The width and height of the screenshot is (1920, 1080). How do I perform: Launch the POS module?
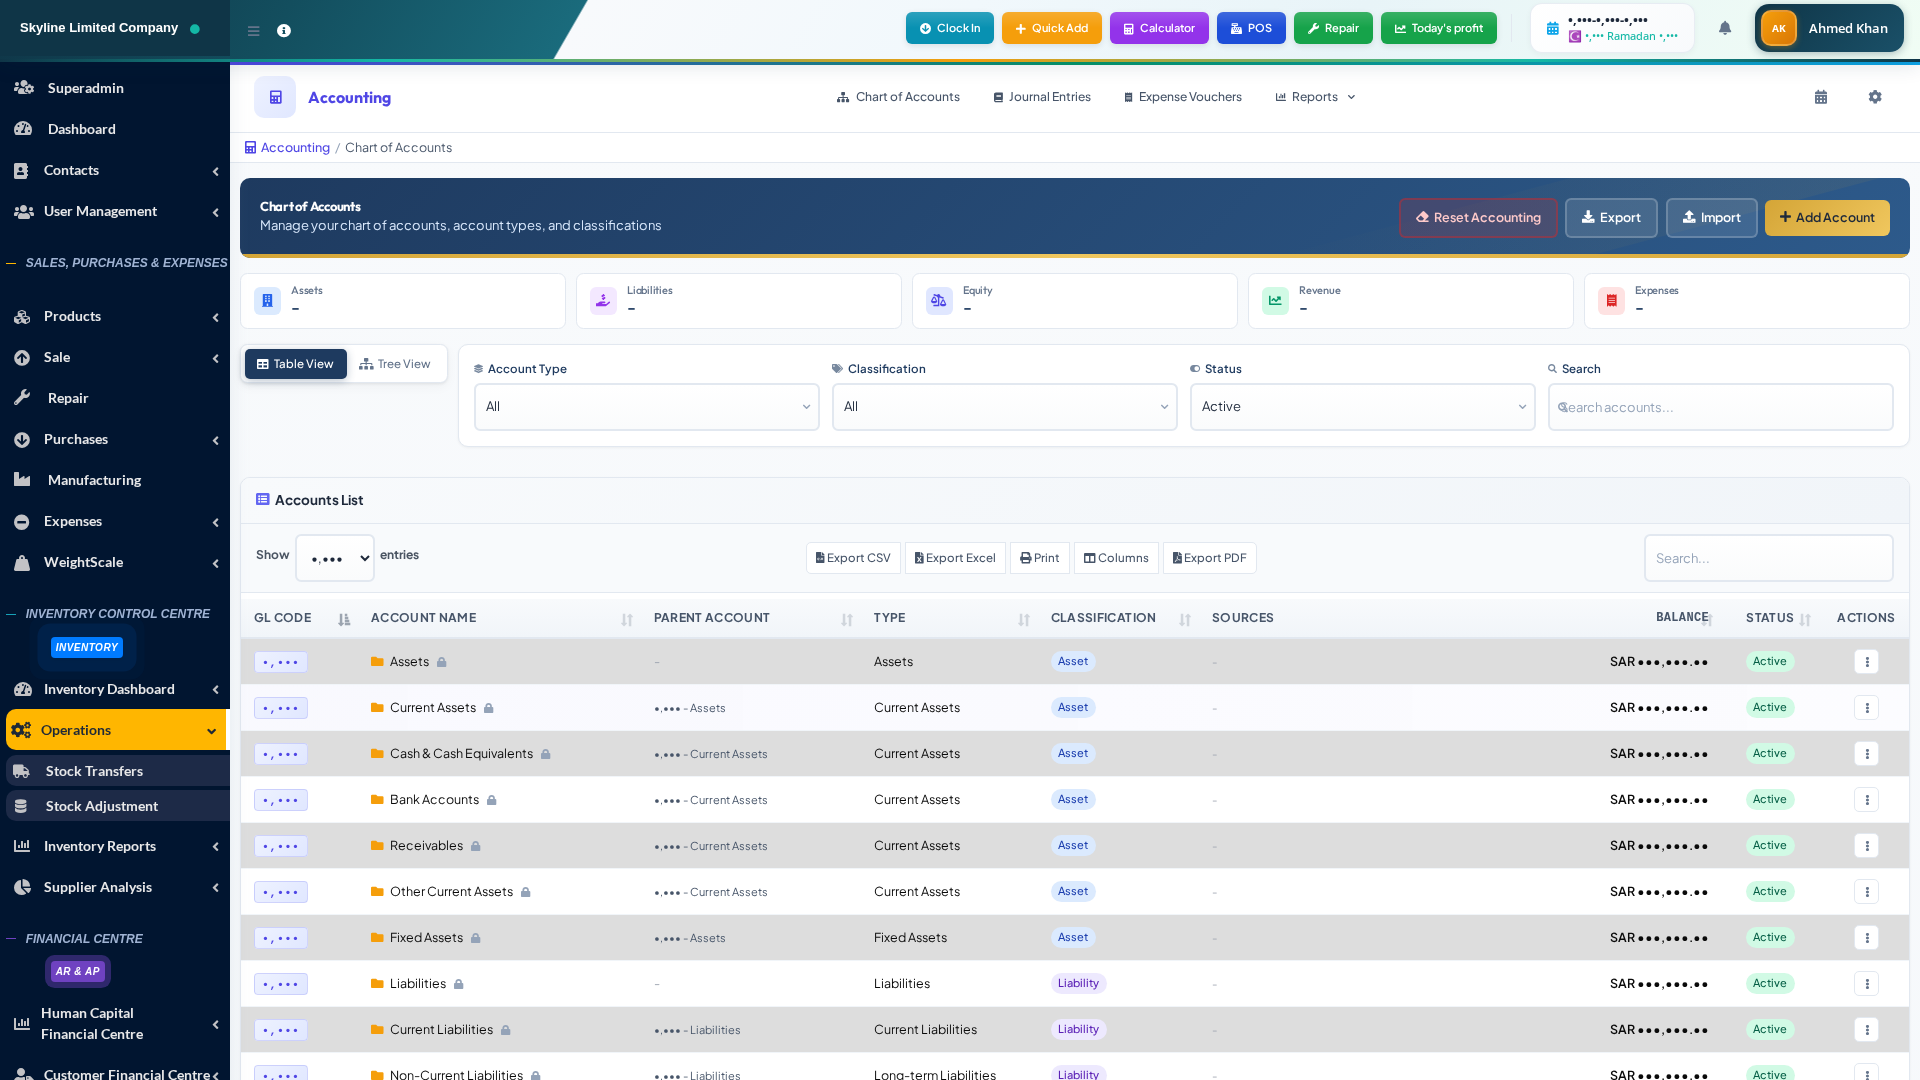tap(1251, 28)
